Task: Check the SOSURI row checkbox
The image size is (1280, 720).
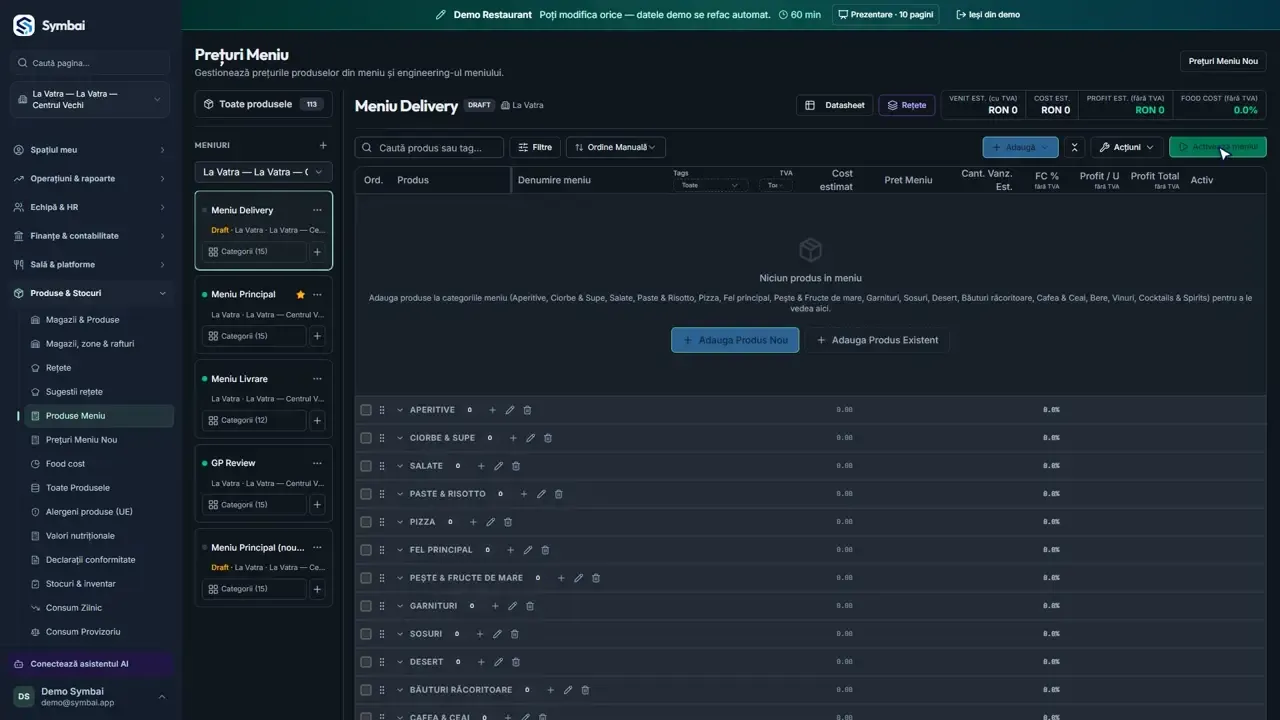Action: (366, 634)
